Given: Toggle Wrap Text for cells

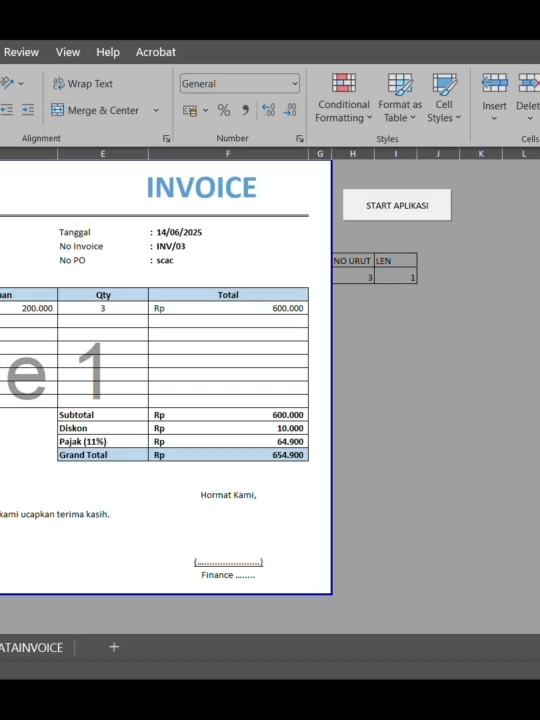Looking at the screenshot, I should [83, 84].
